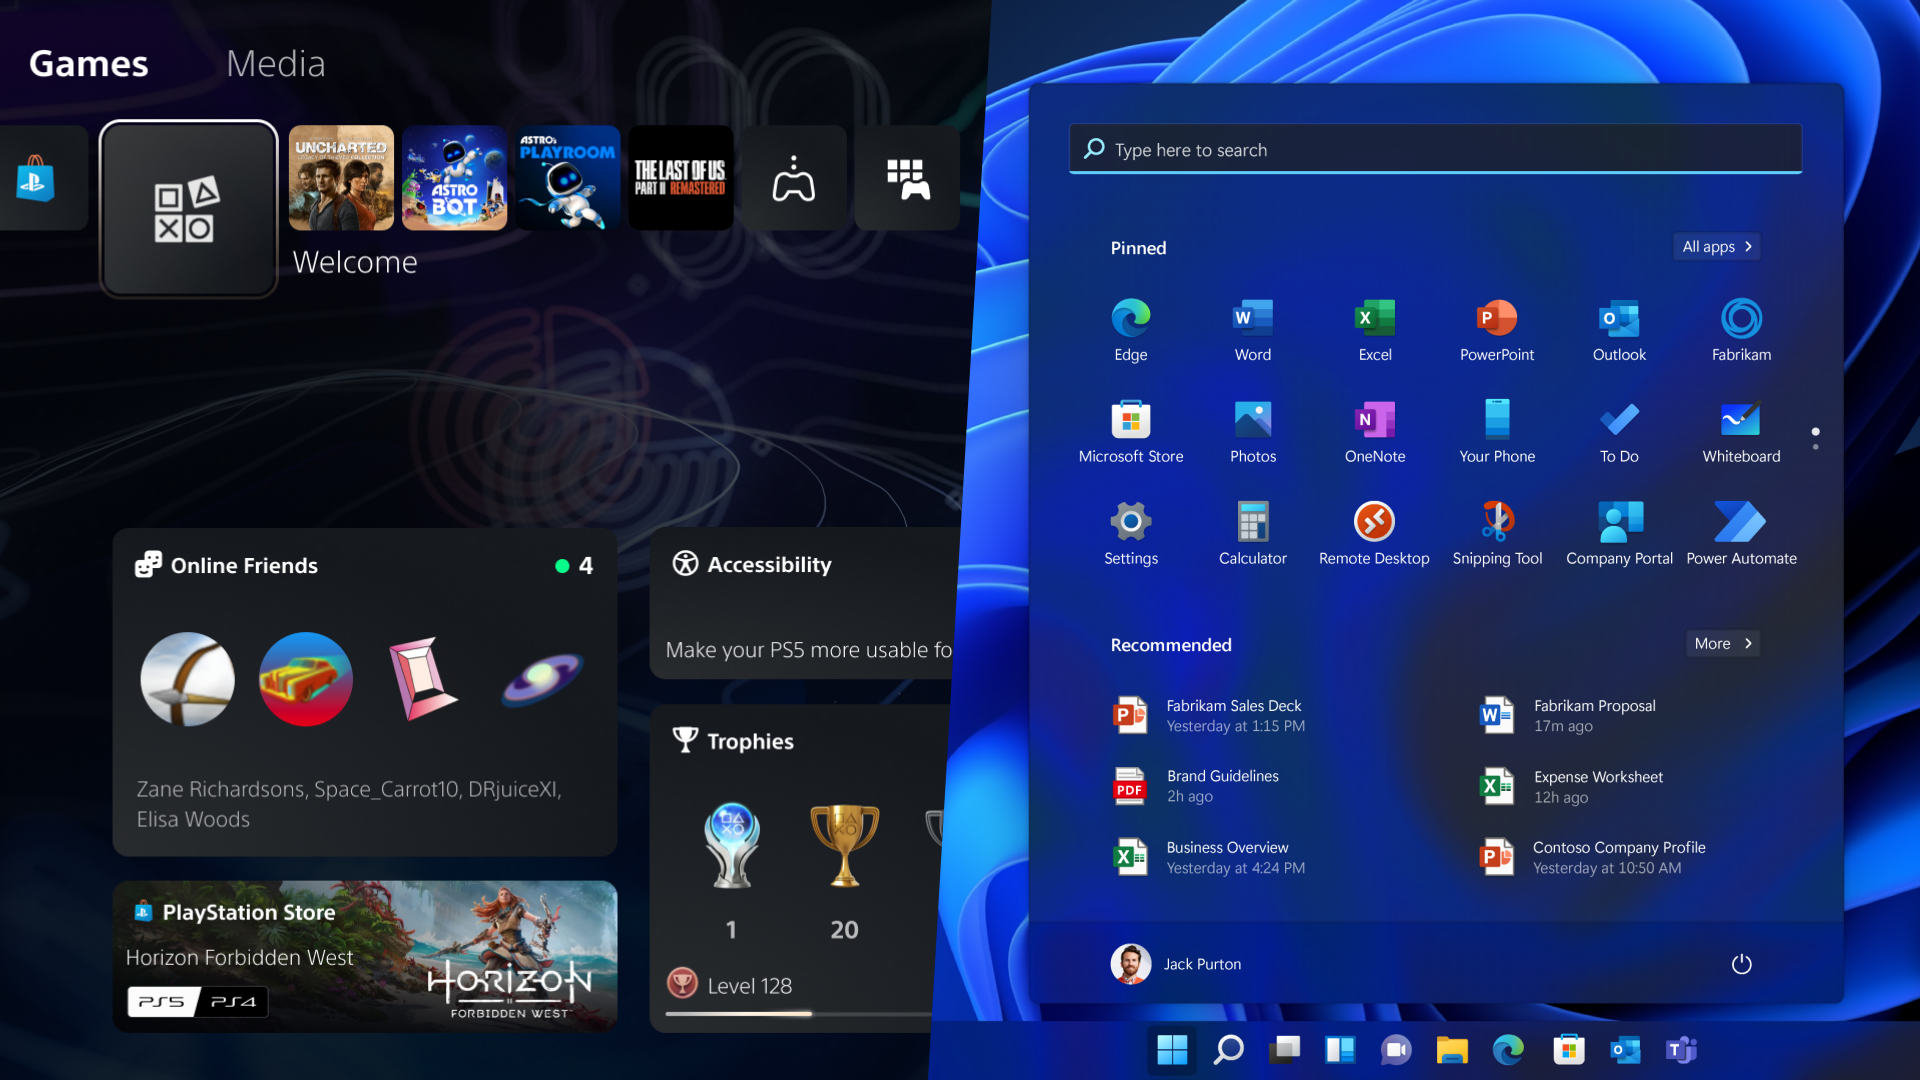Select the Game Library icon on PS5
Viewport: 1920px width, 1080px height.
tap(907, 178)
